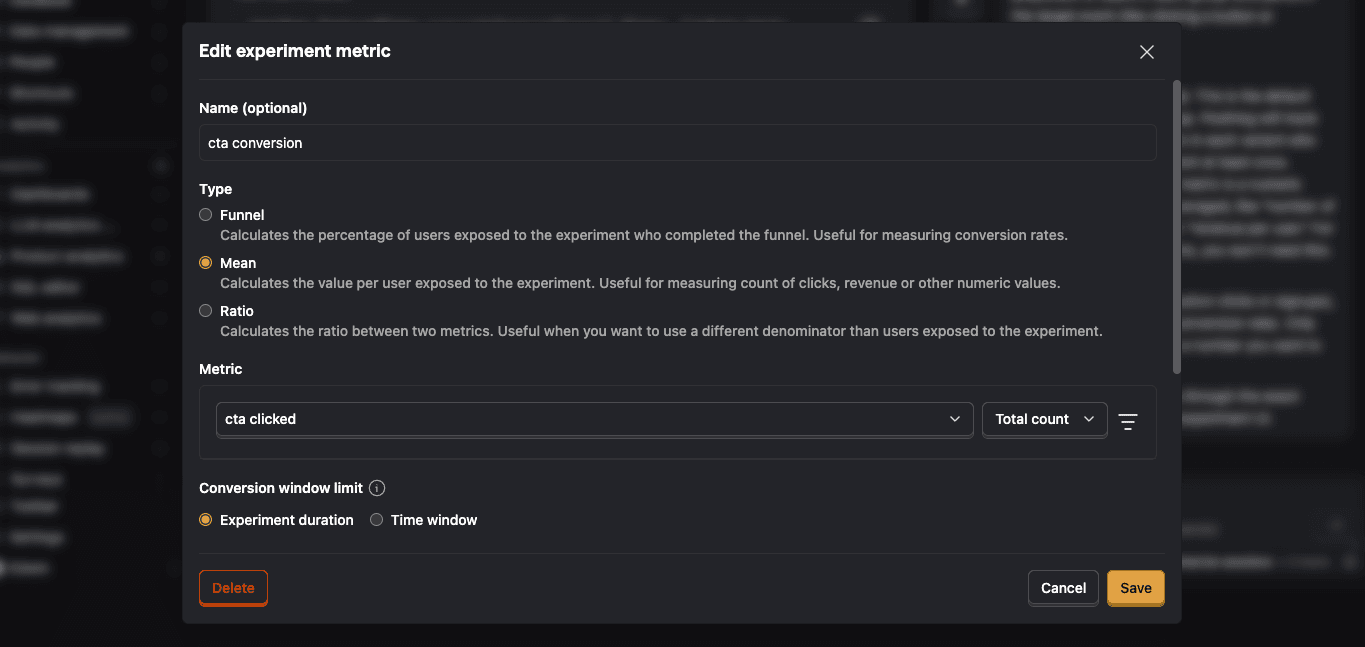Select the Funnel metric type
Viewport: 1365px width, 647px height.
click(206, 215)
